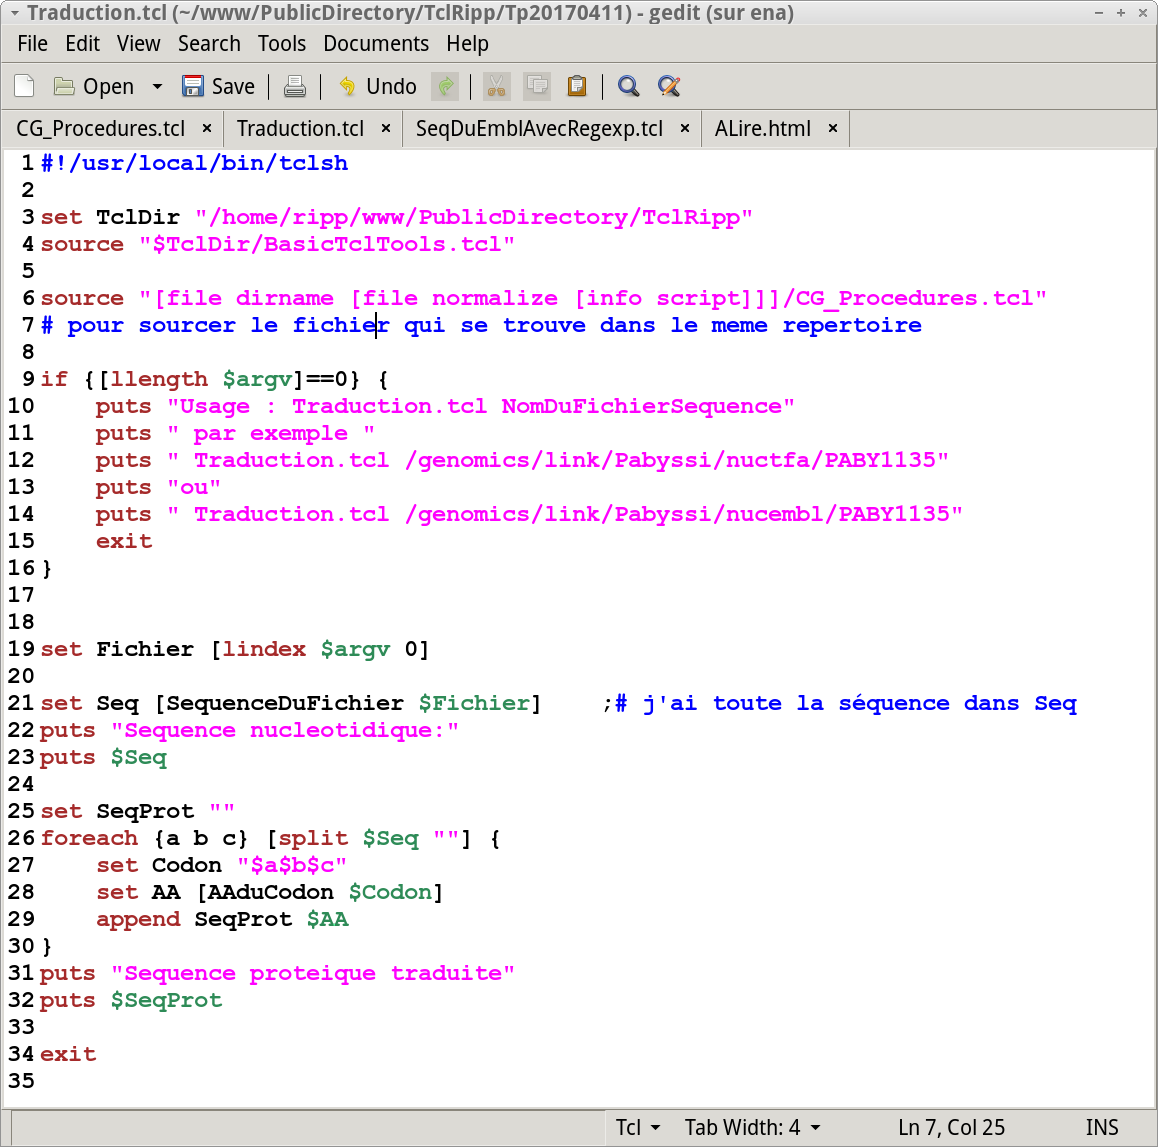1158x1147 pixels.
Task: Click the shebang text #!/usr/local/bin/tclsh
Action: (x=195, y=162)
